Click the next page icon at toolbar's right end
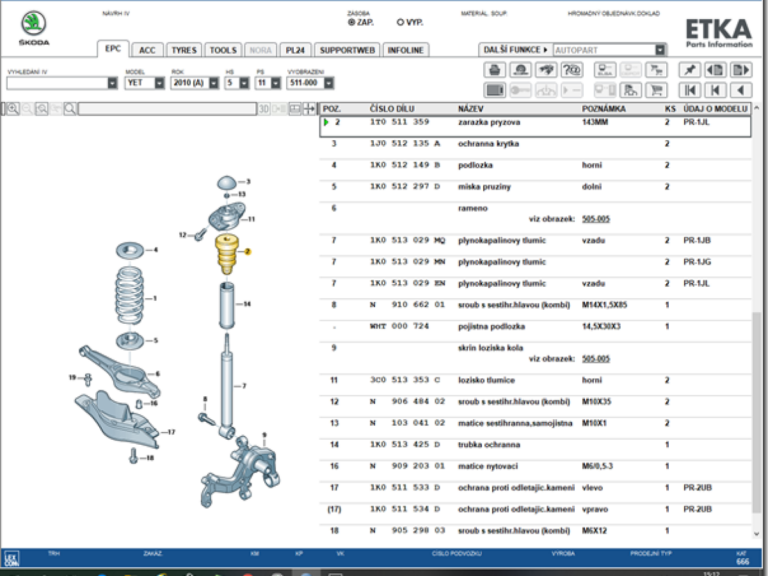 pyautogui.click(x=741, y=70)
